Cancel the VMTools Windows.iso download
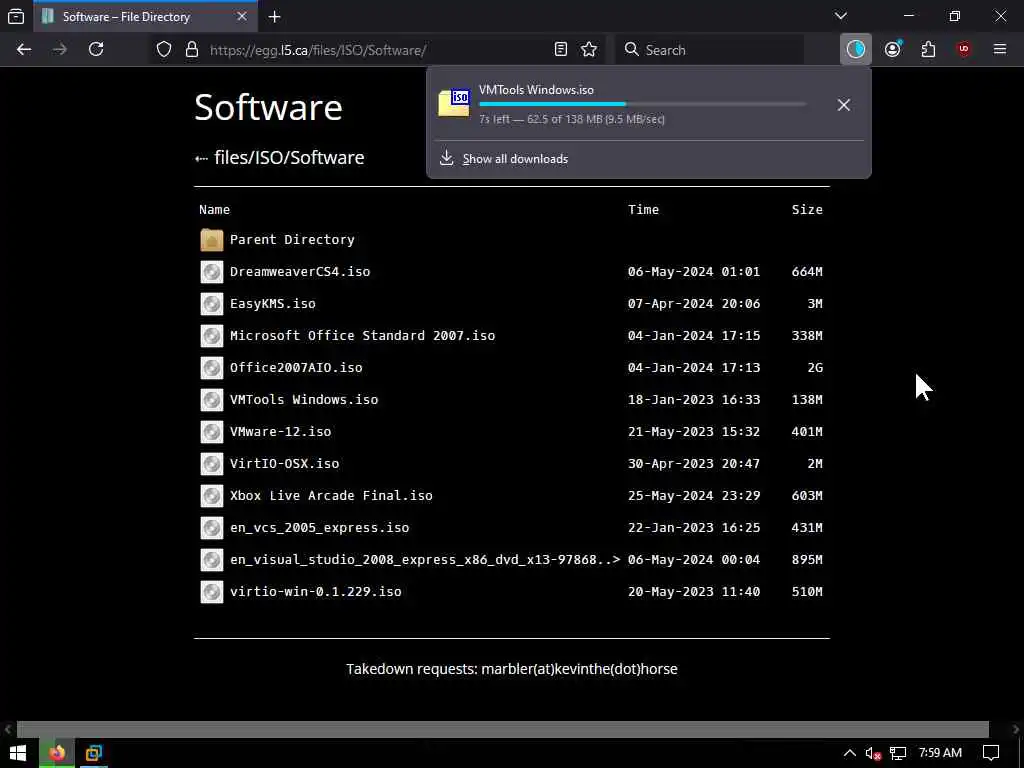Viewport: 1024px width, 768px height. pyautogui.click(x=844, y=105)
